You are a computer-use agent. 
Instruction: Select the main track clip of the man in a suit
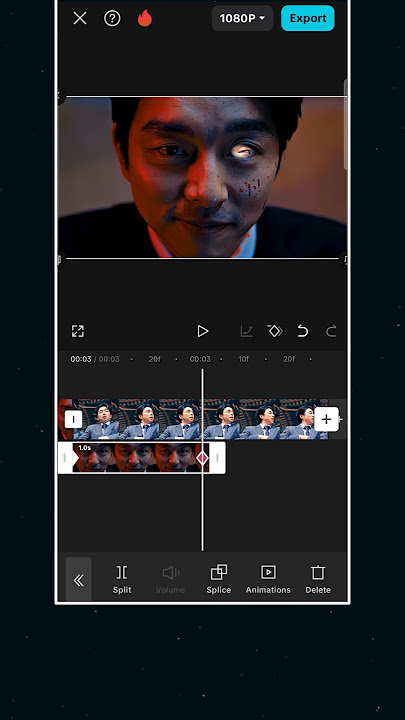(202, 419)
